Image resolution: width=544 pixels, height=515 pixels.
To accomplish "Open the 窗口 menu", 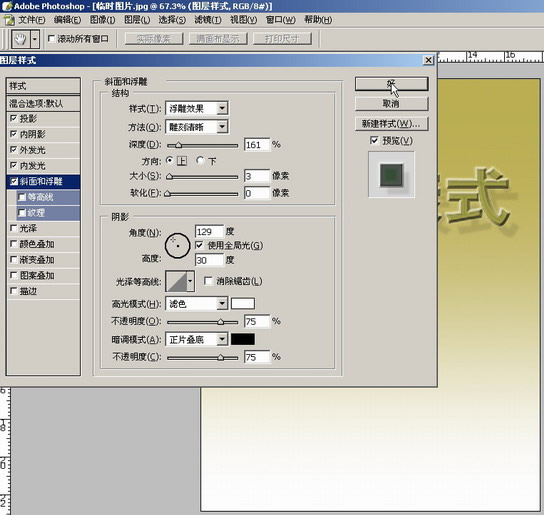I will pos(280,20).
